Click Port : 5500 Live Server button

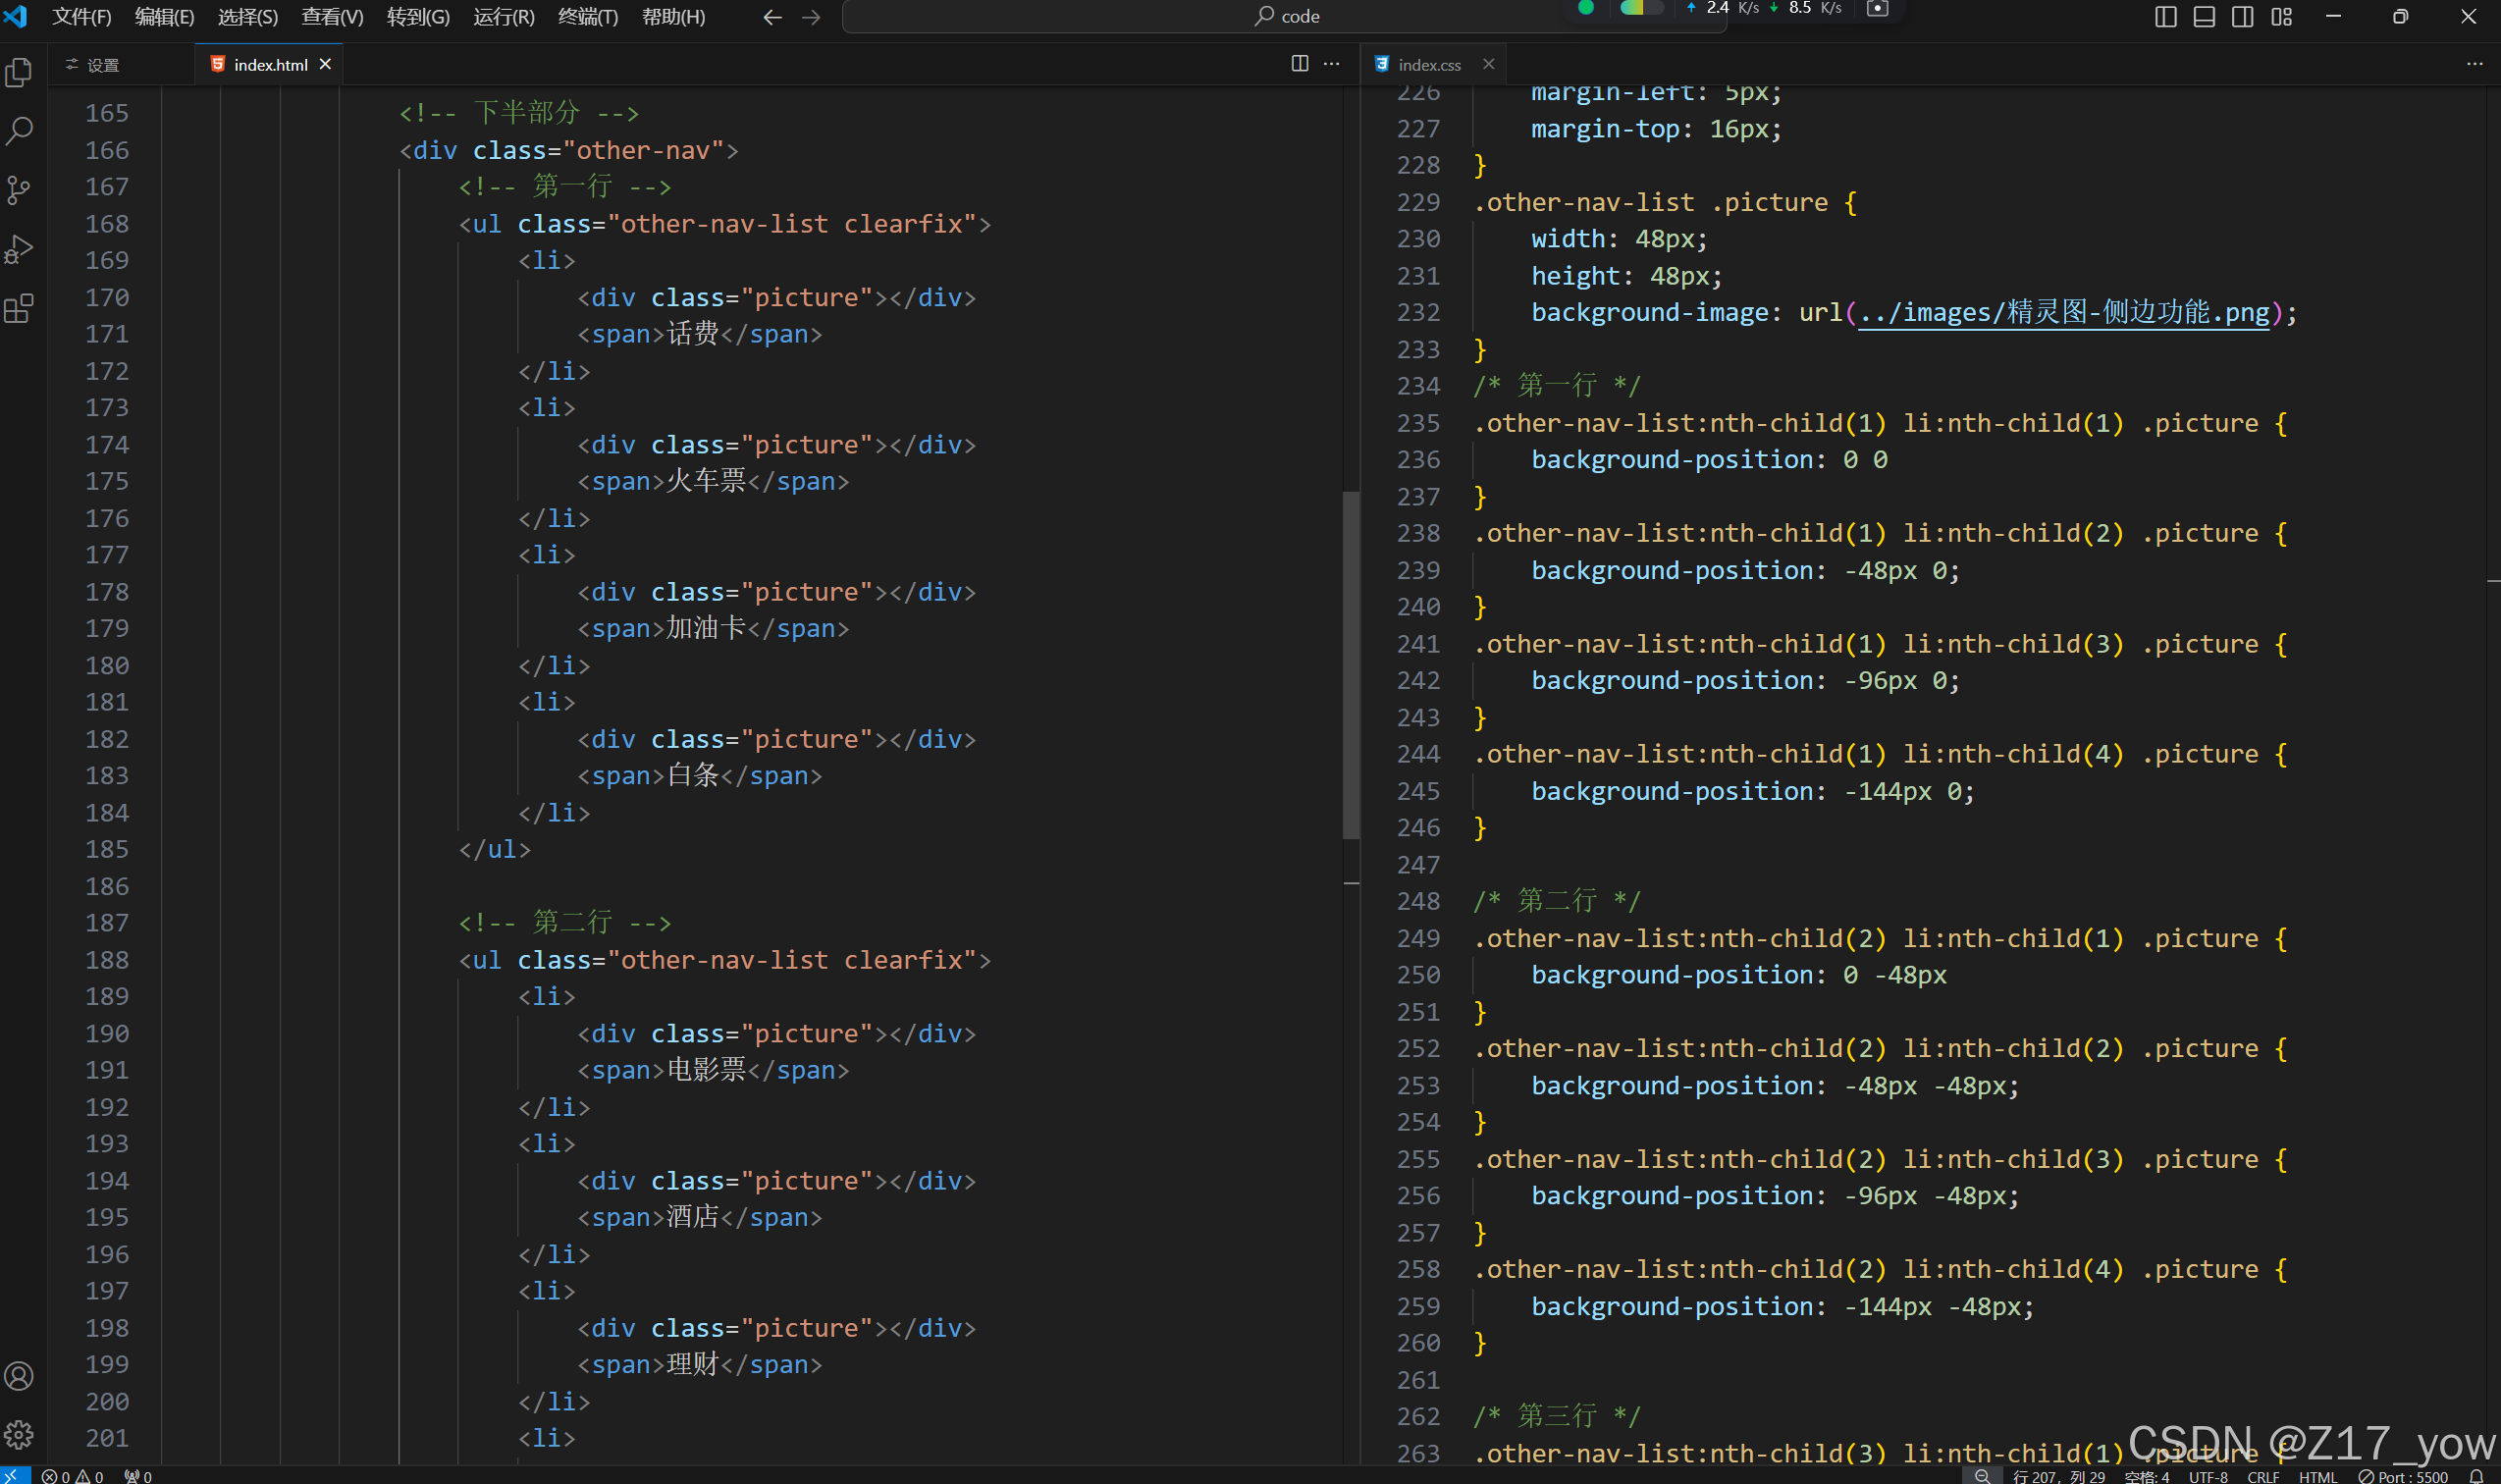click(2403, 1476)
